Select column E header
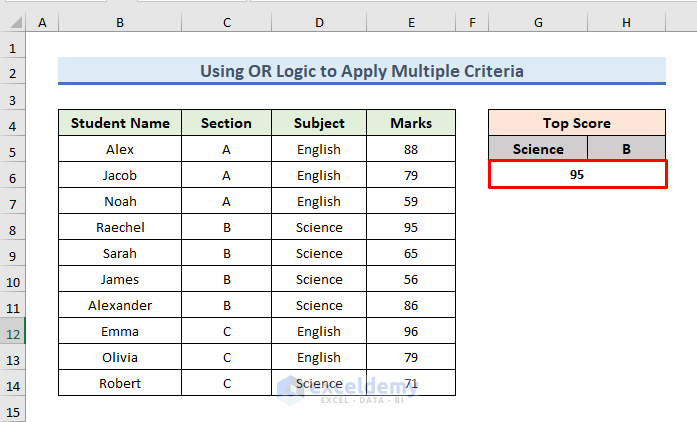The image size is (697, 422). click(411, 21)
